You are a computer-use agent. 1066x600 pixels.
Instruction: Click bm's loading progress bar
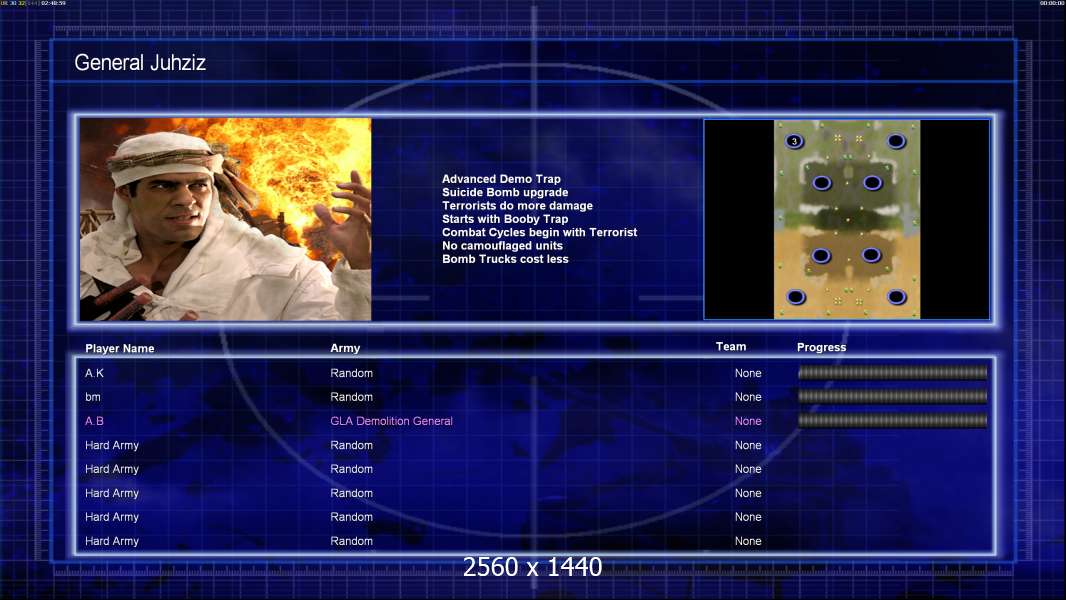point(892,396)
